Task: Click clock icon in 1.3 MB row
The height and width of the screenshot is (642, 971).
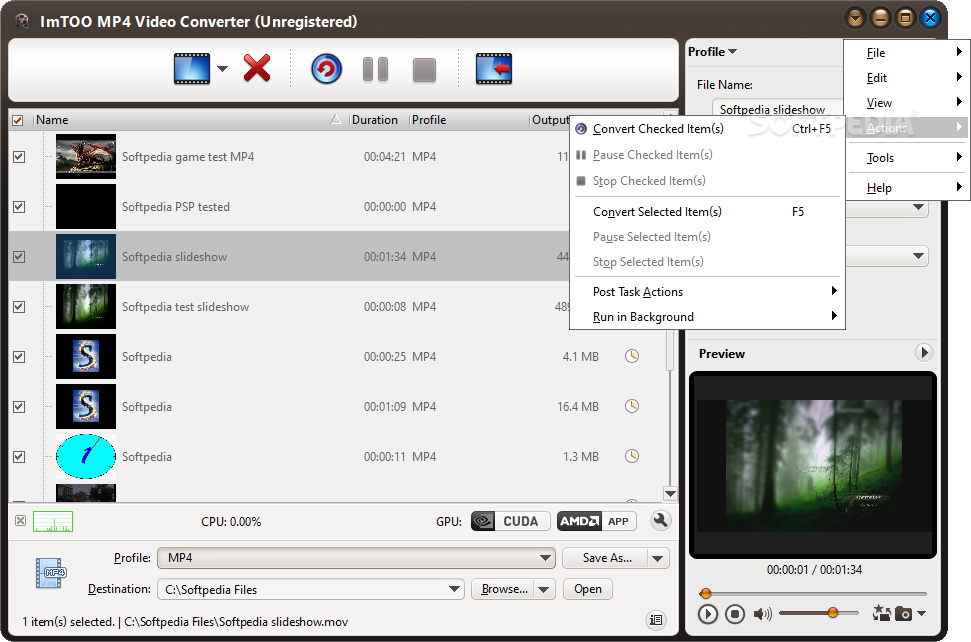Action: pyautogui.click(x=632, y=456)
